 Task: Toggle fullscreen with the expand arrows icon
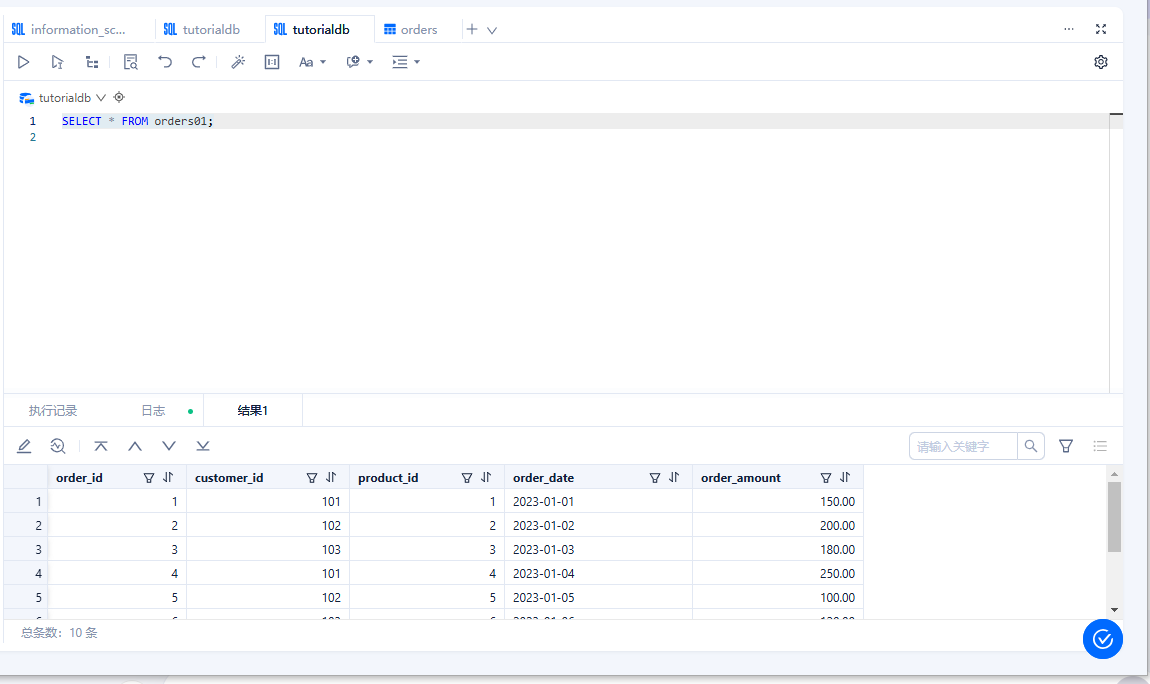point(1101,29)
